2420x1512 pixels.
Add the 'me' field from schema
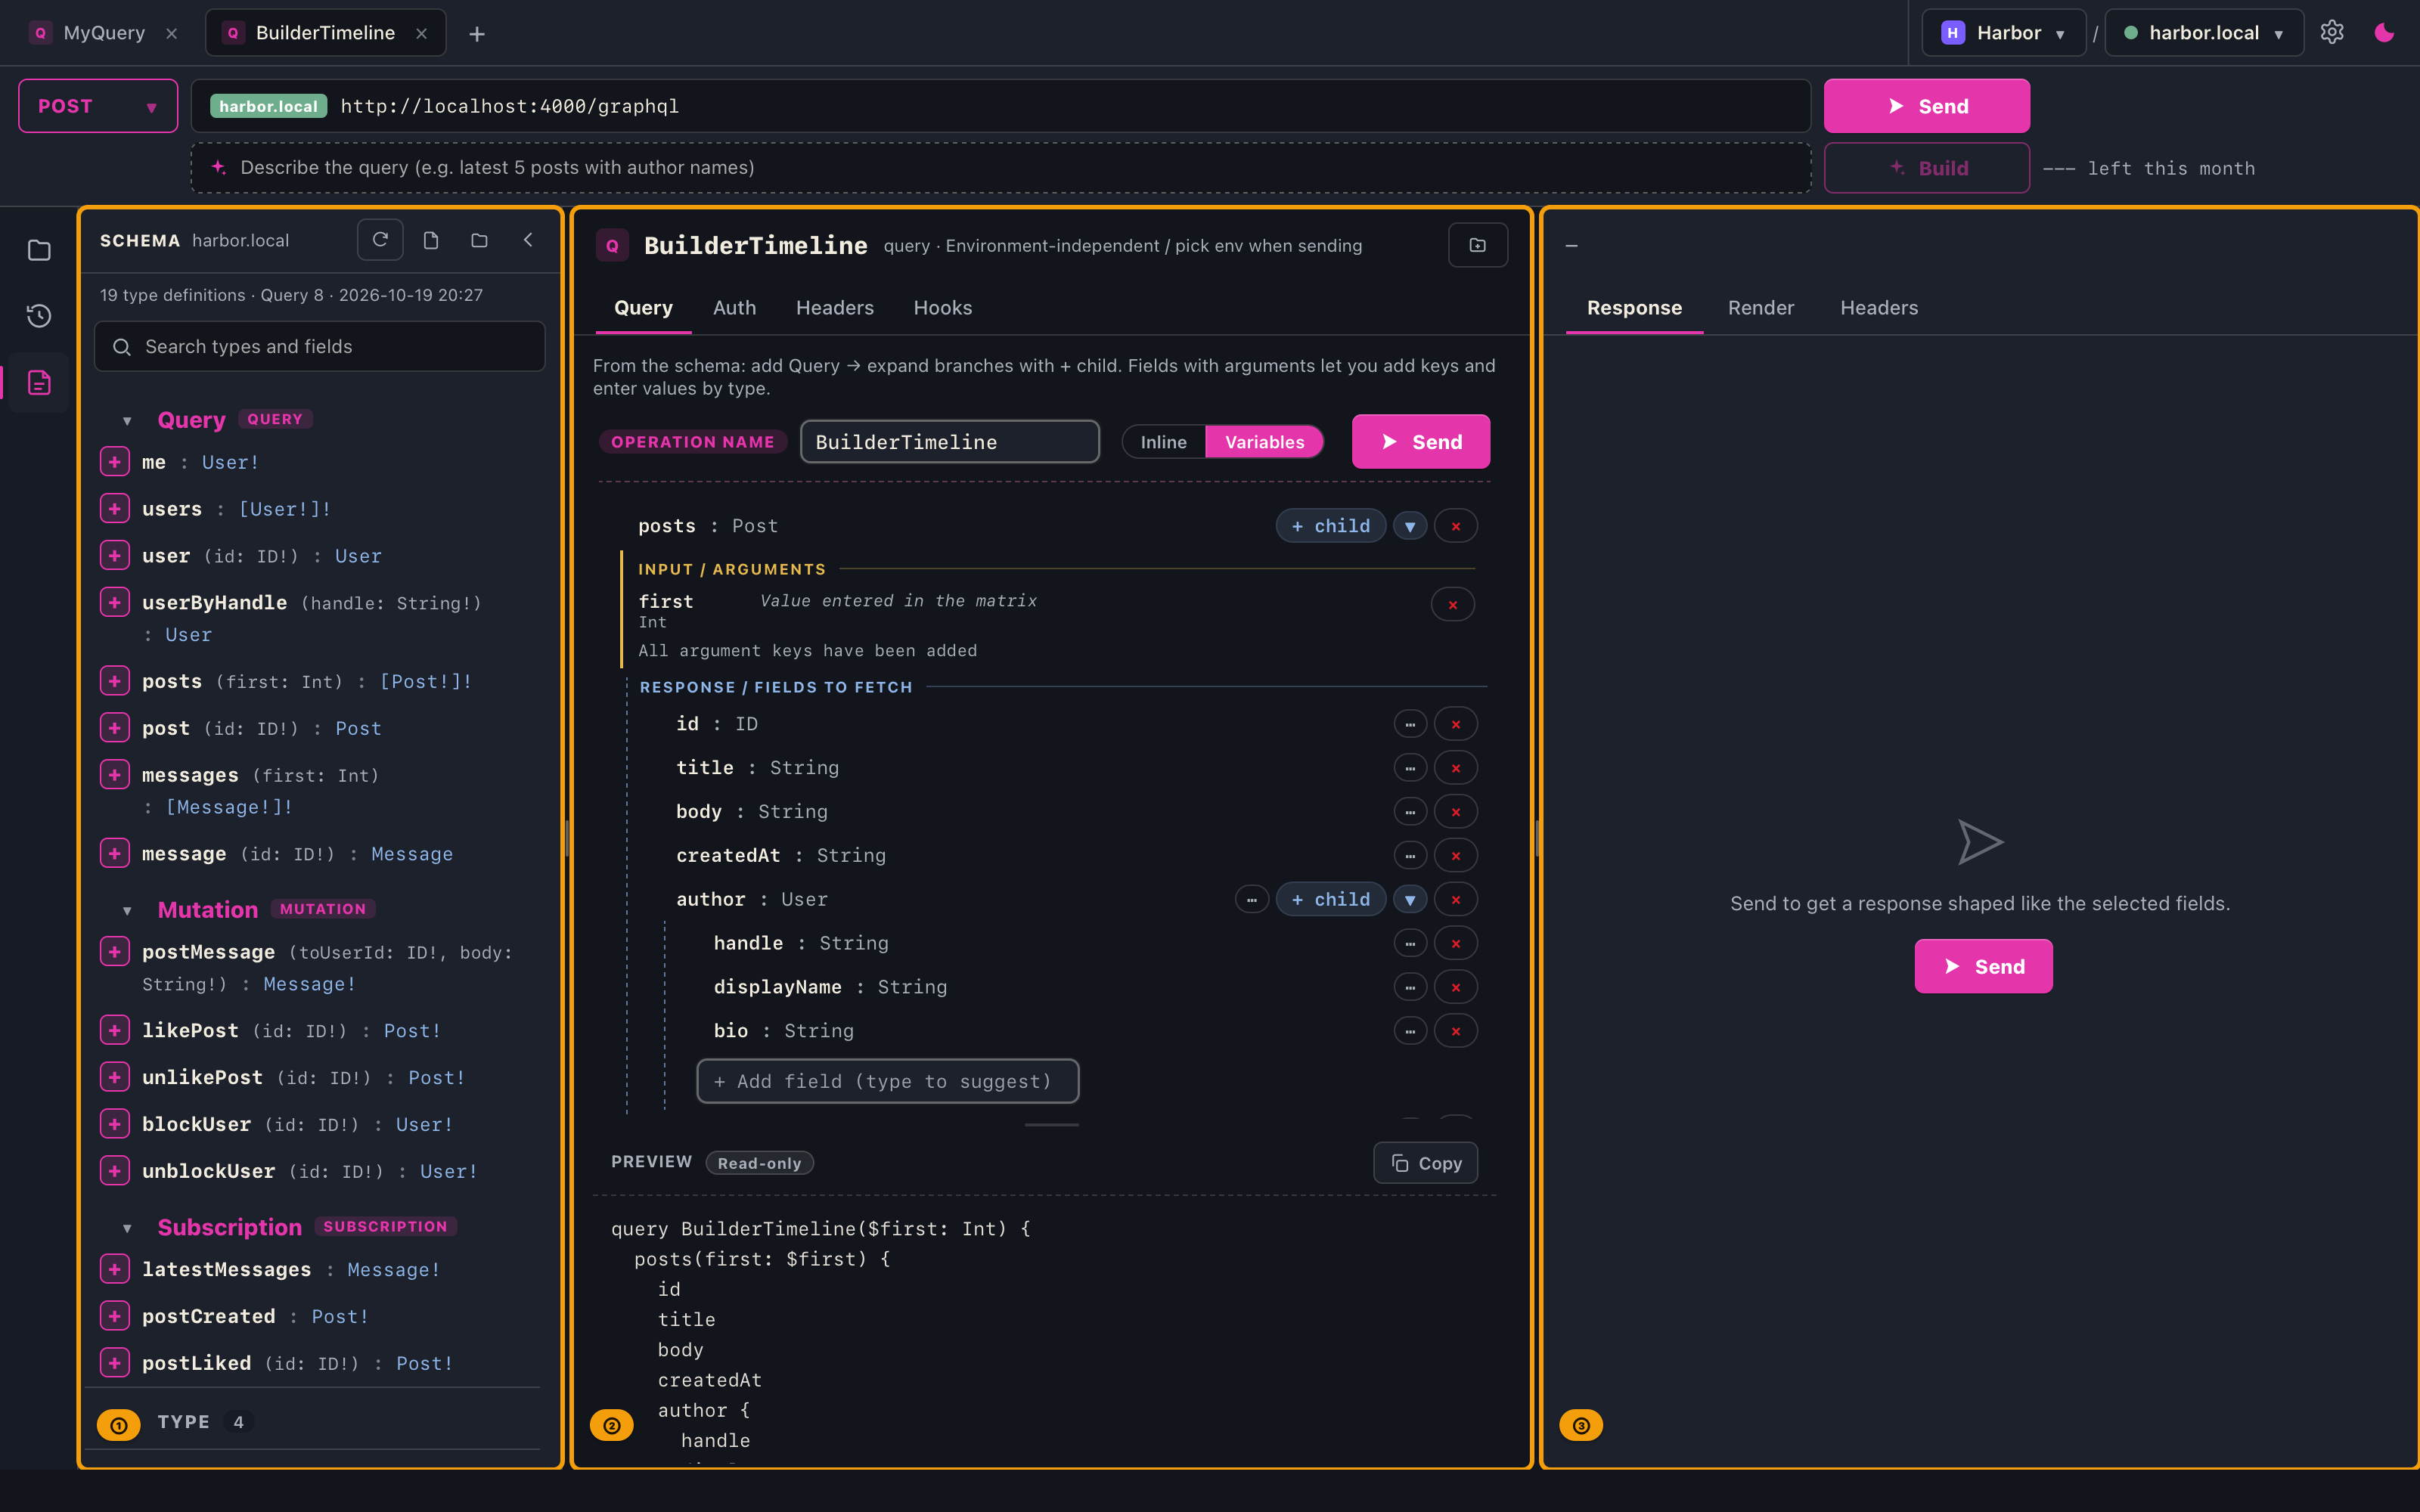(x=115, y=462)
